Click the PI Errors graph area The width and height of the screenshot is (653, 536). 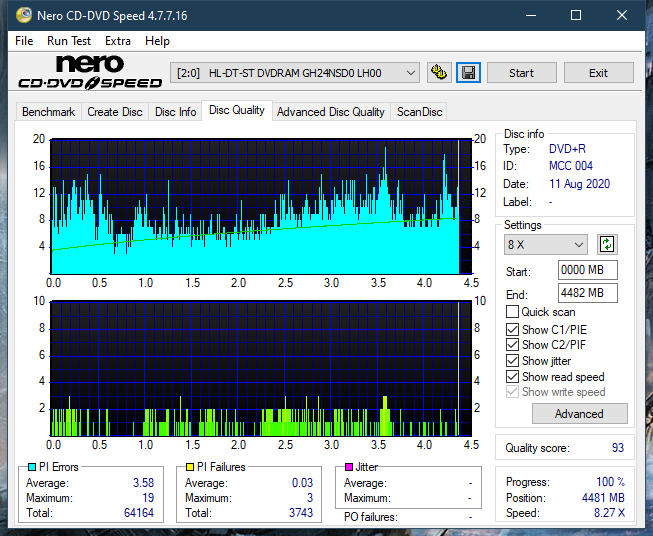tap(261, 207)
